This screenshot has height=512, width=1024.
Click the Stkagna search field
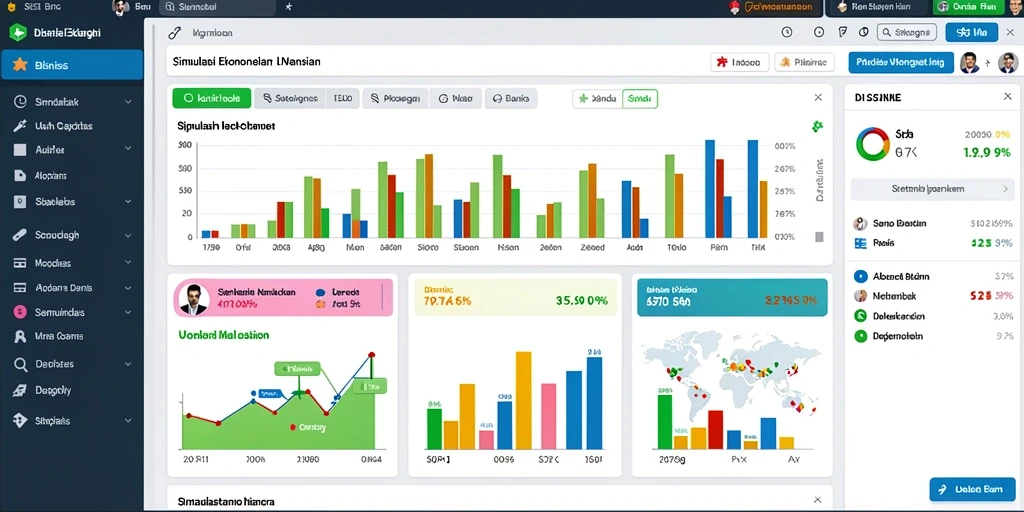click(906, 32)
